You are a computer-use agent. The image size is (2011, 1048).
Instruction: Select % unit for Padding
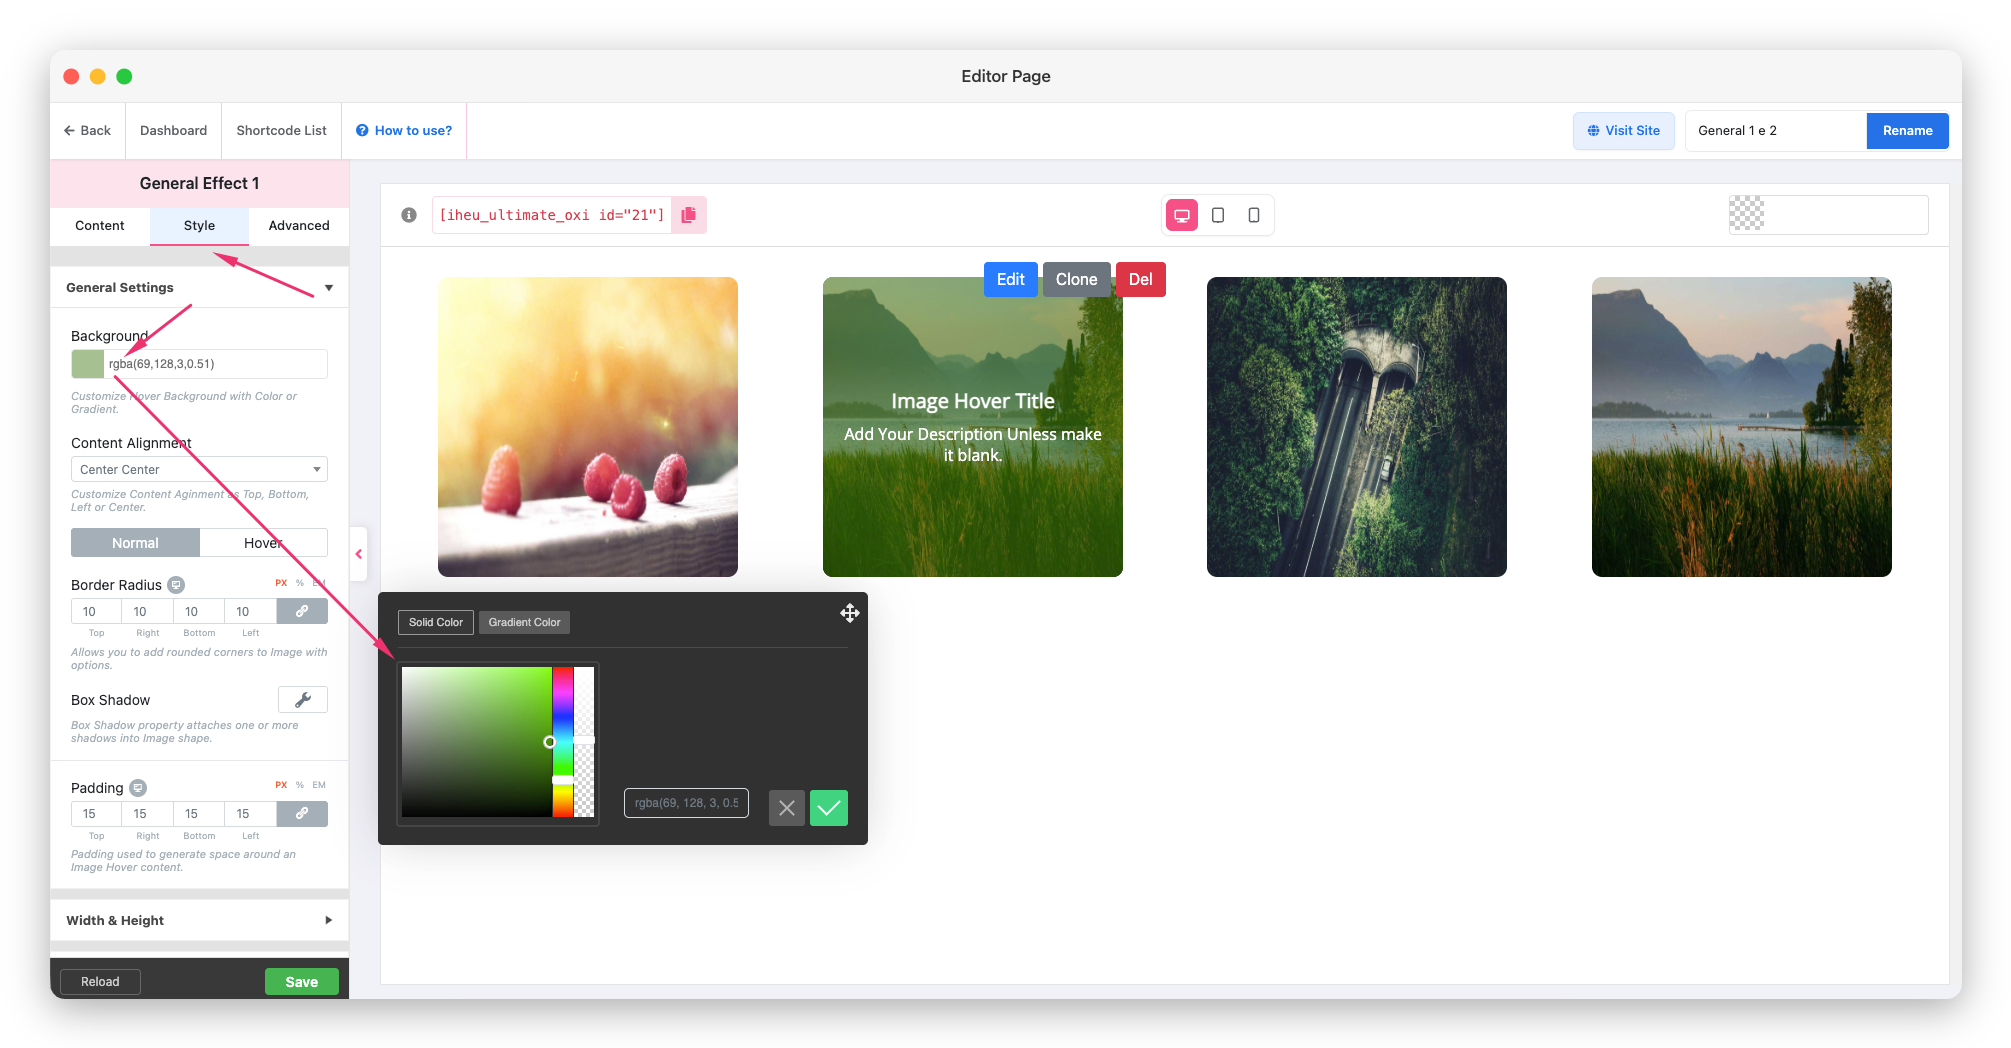click(x=300, y=785)
